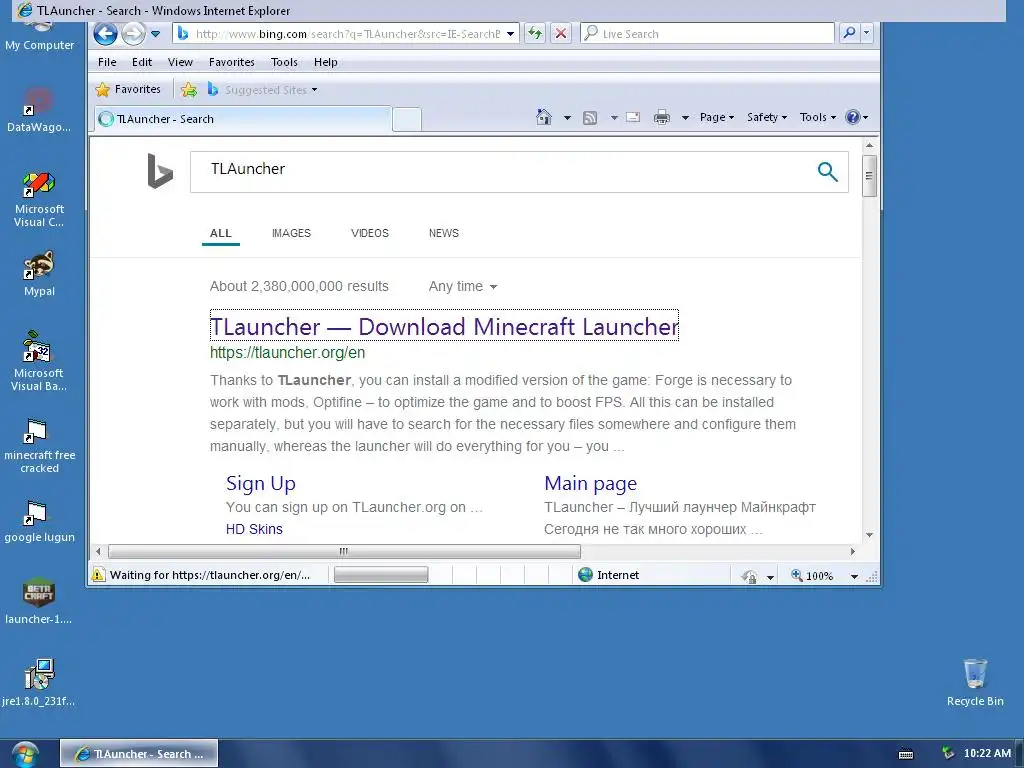Open the Safety command bar menu
This screenshot has width=1024, height=768.
[767, 118]
